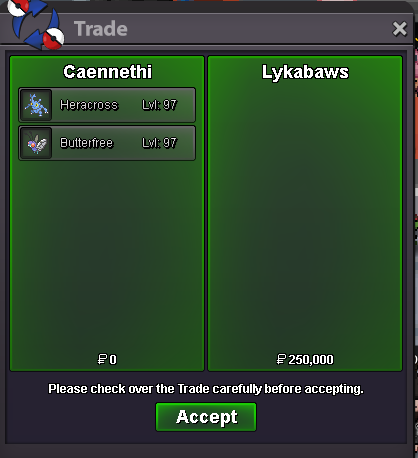418x458 pixels.
Task: Click the Heracross sprite icon
Action: 36,105
